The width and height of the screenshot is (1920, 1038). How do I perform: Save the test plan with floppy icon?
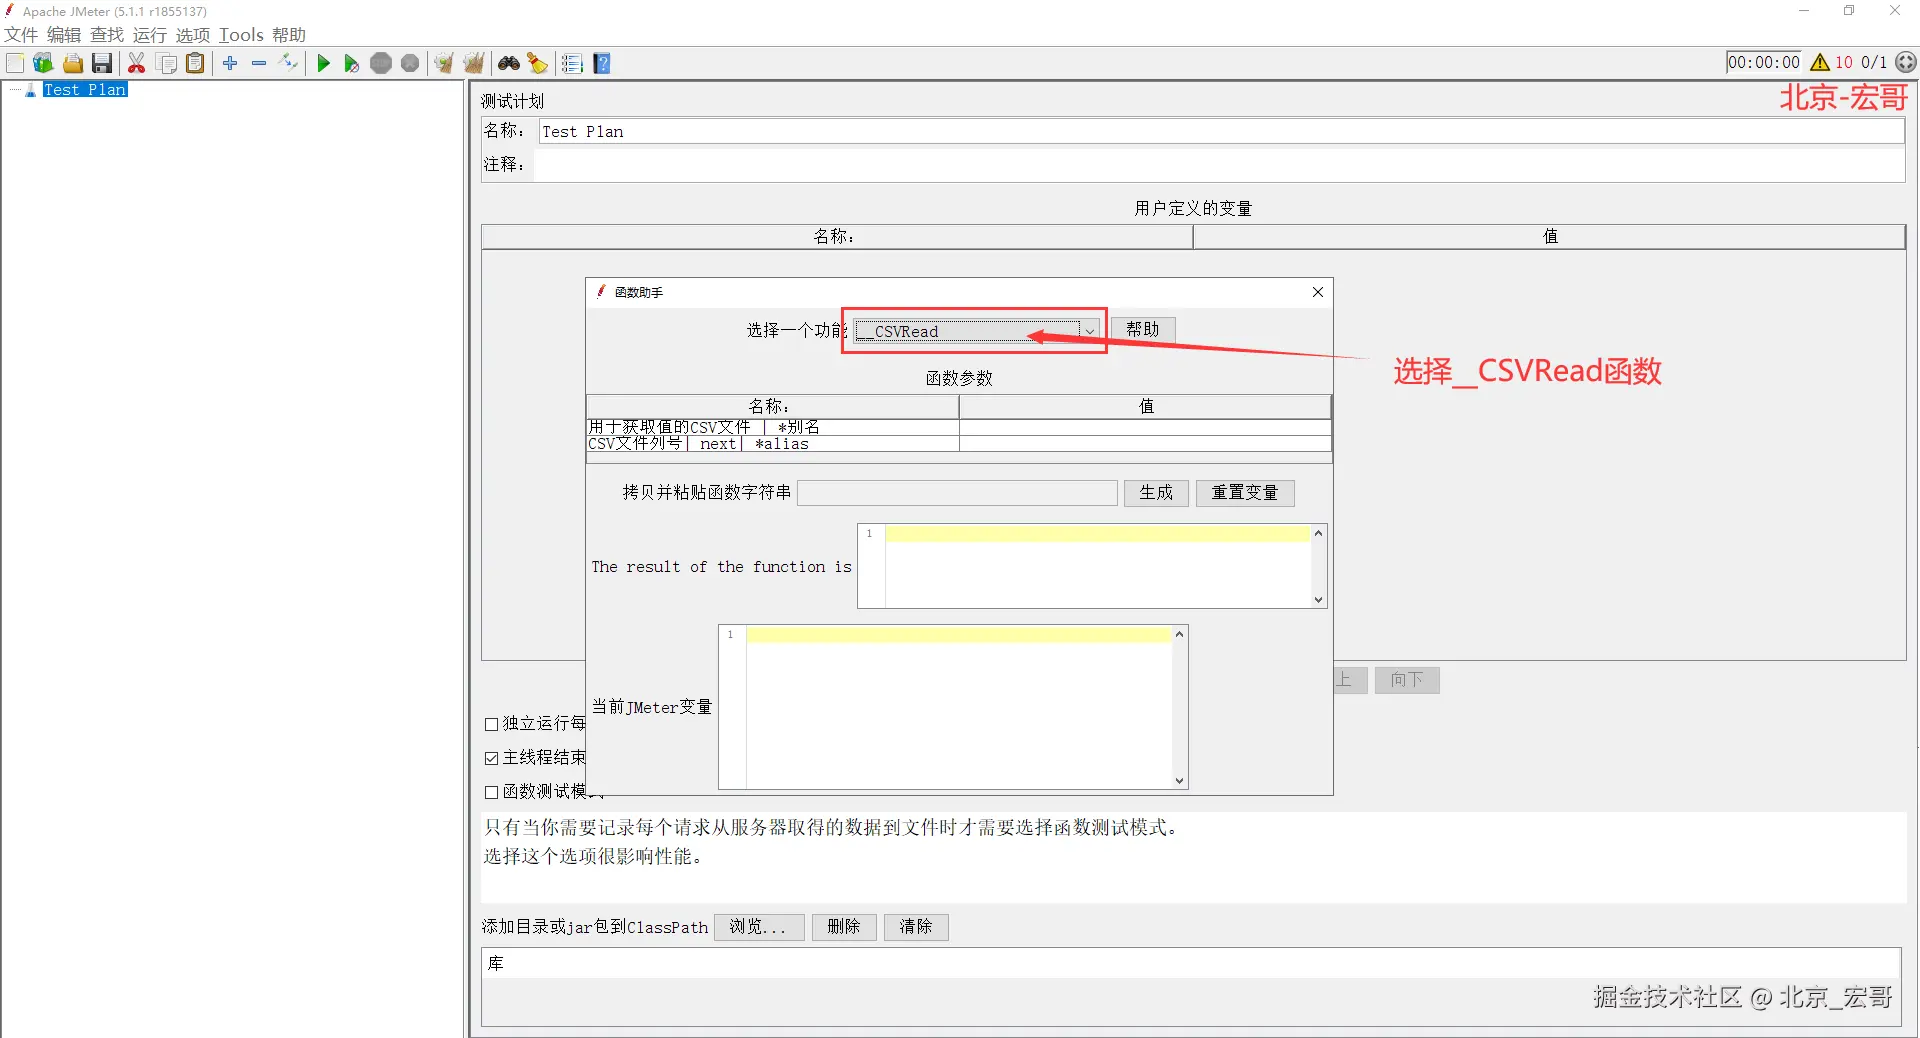coord(102,63)
